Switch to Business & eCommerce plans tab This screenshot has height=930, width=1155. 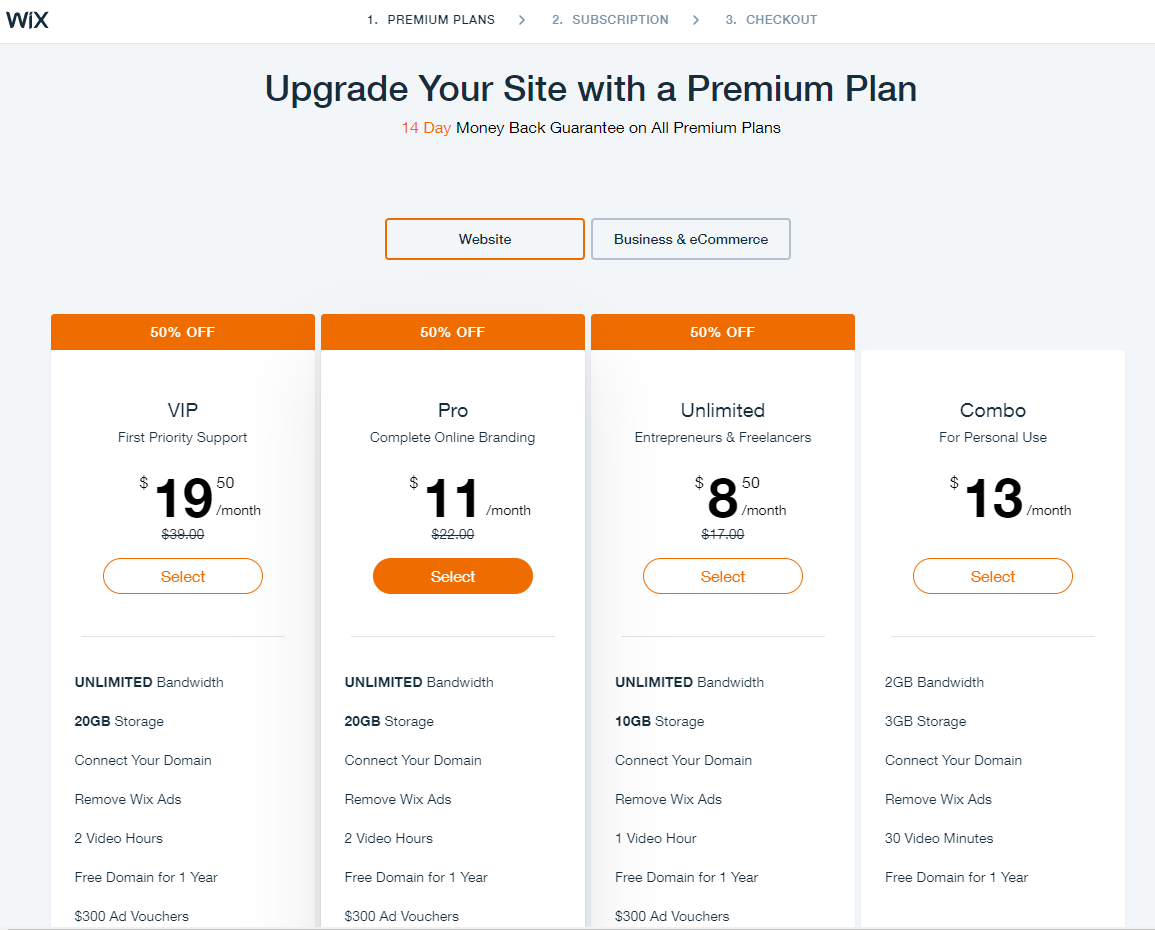[690, 239]
